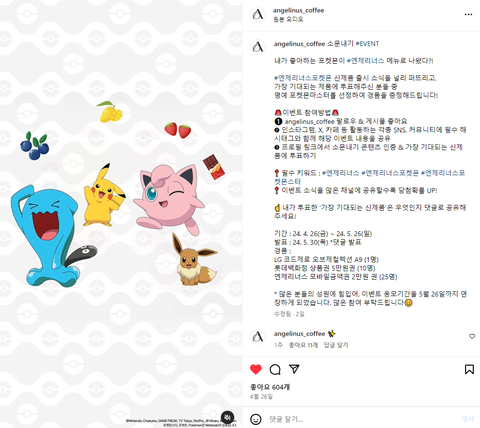Open the three-dot more options menu
The height and width of the screenshot is (428, 480).
click(468, 14)
